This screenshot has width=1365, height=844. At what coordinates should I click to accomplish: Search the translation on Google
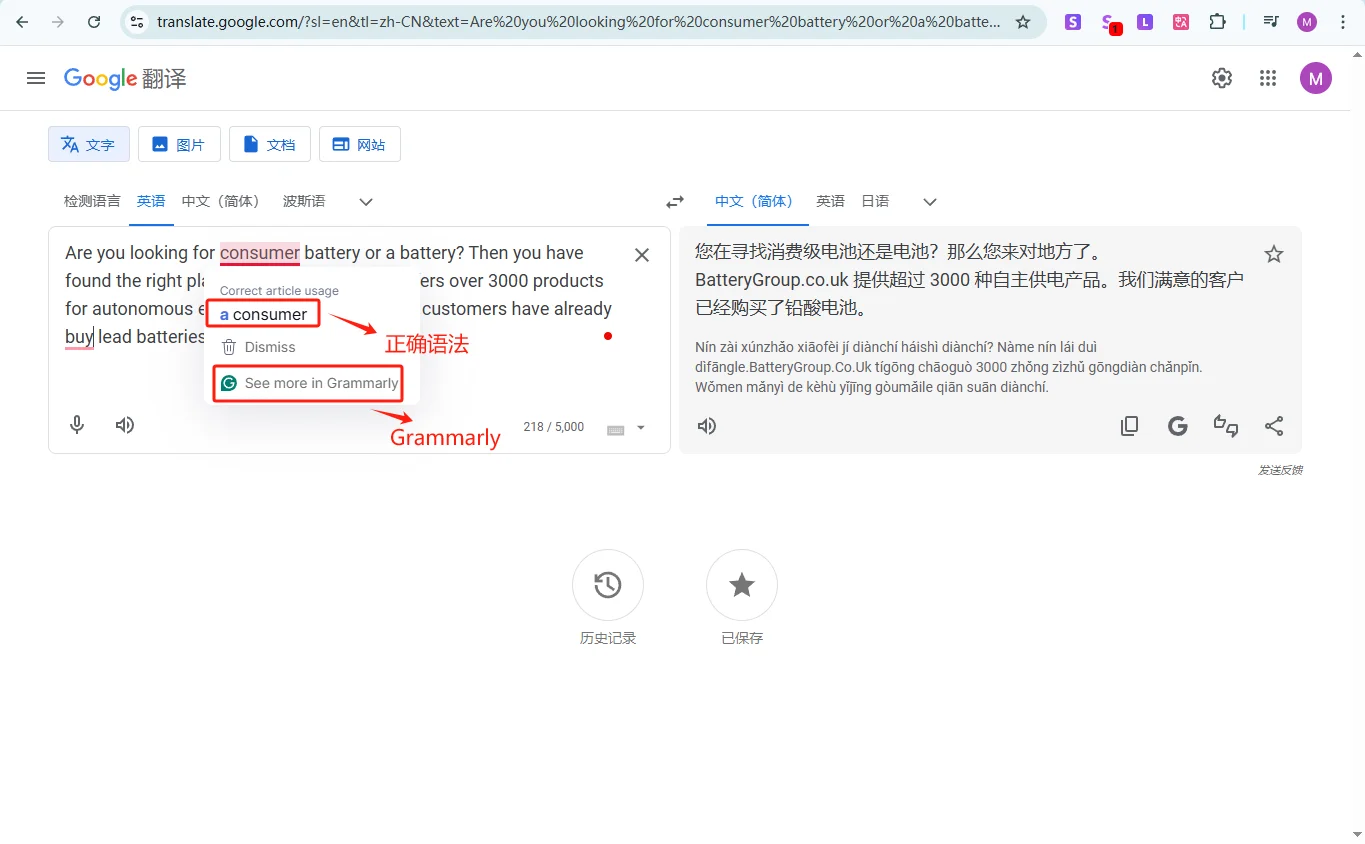[1177, 425]
